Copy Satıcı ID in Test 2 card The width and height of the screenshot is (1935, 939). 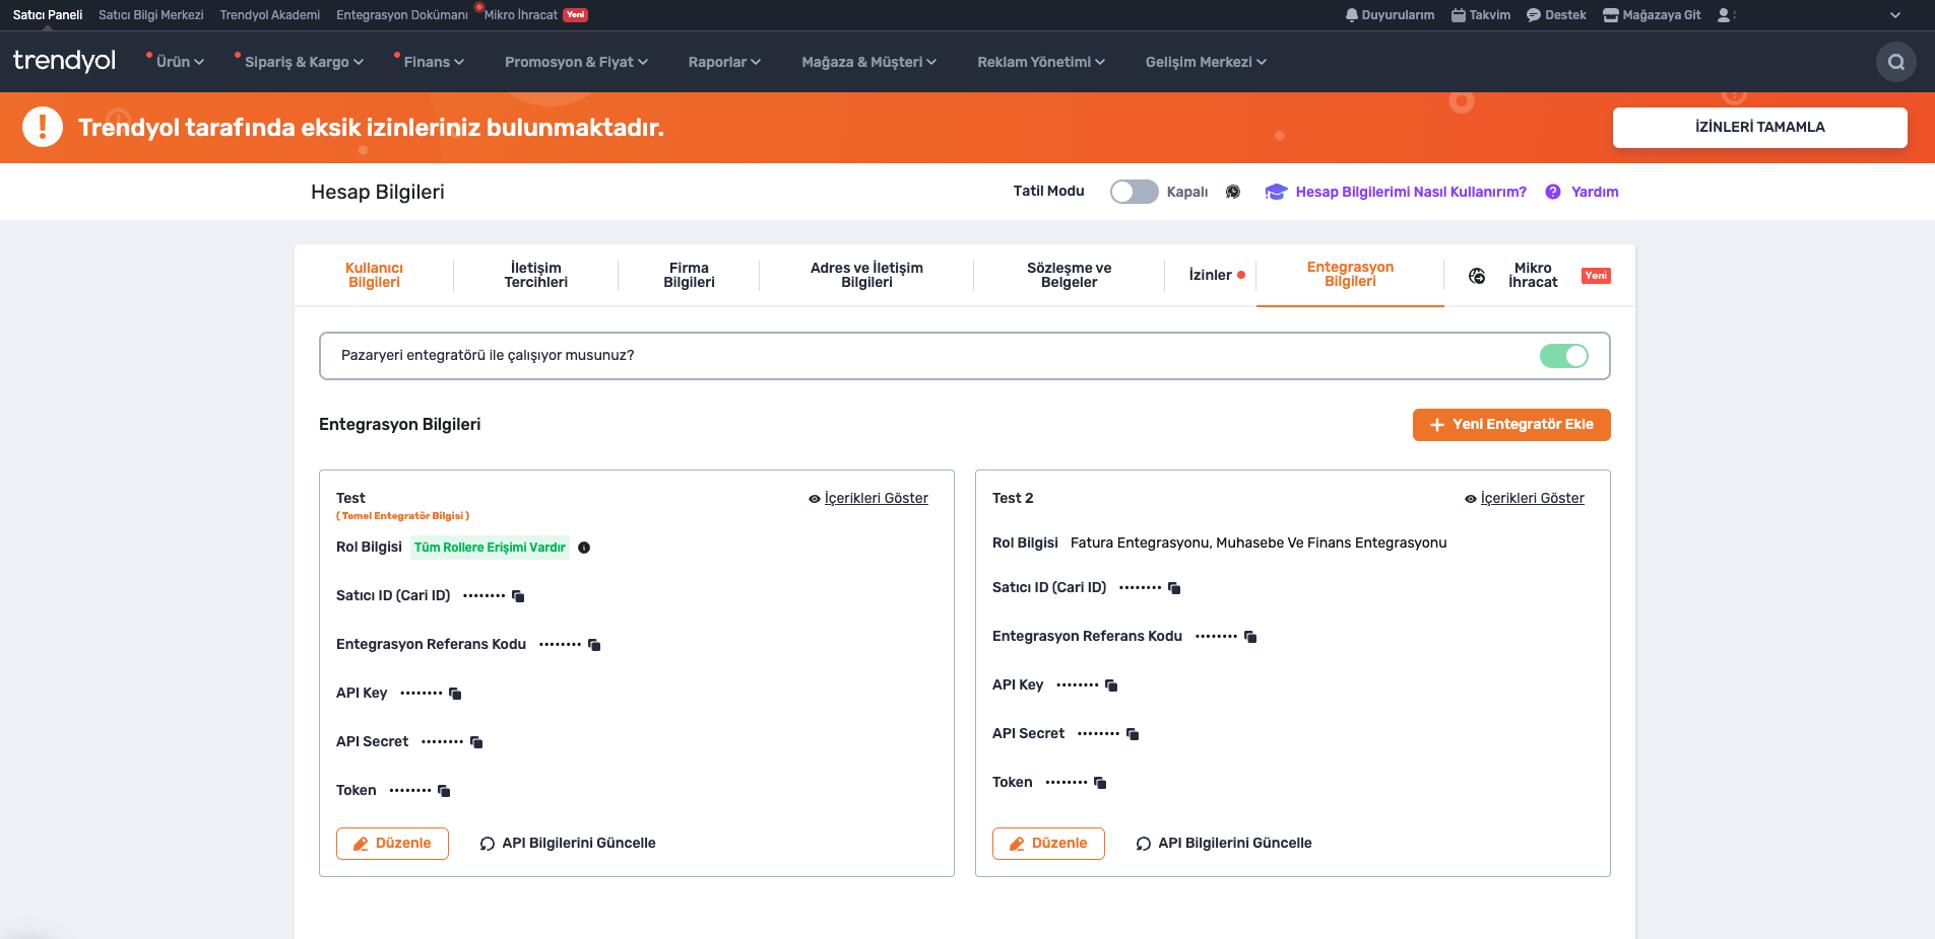point(1174,588)
